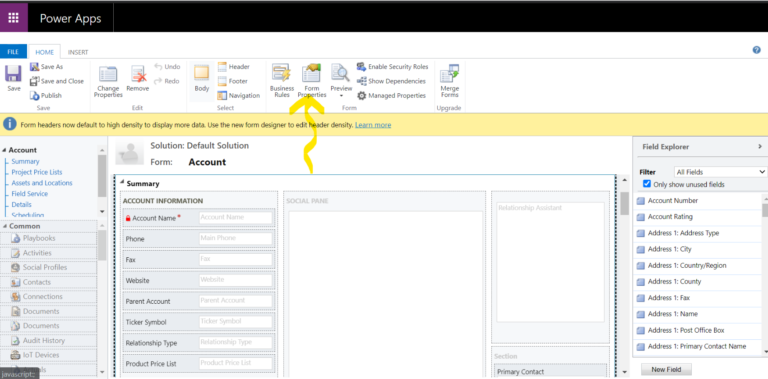Open the help question mark icon
Viewport: 768px width, 379px height.
point(757,50)
